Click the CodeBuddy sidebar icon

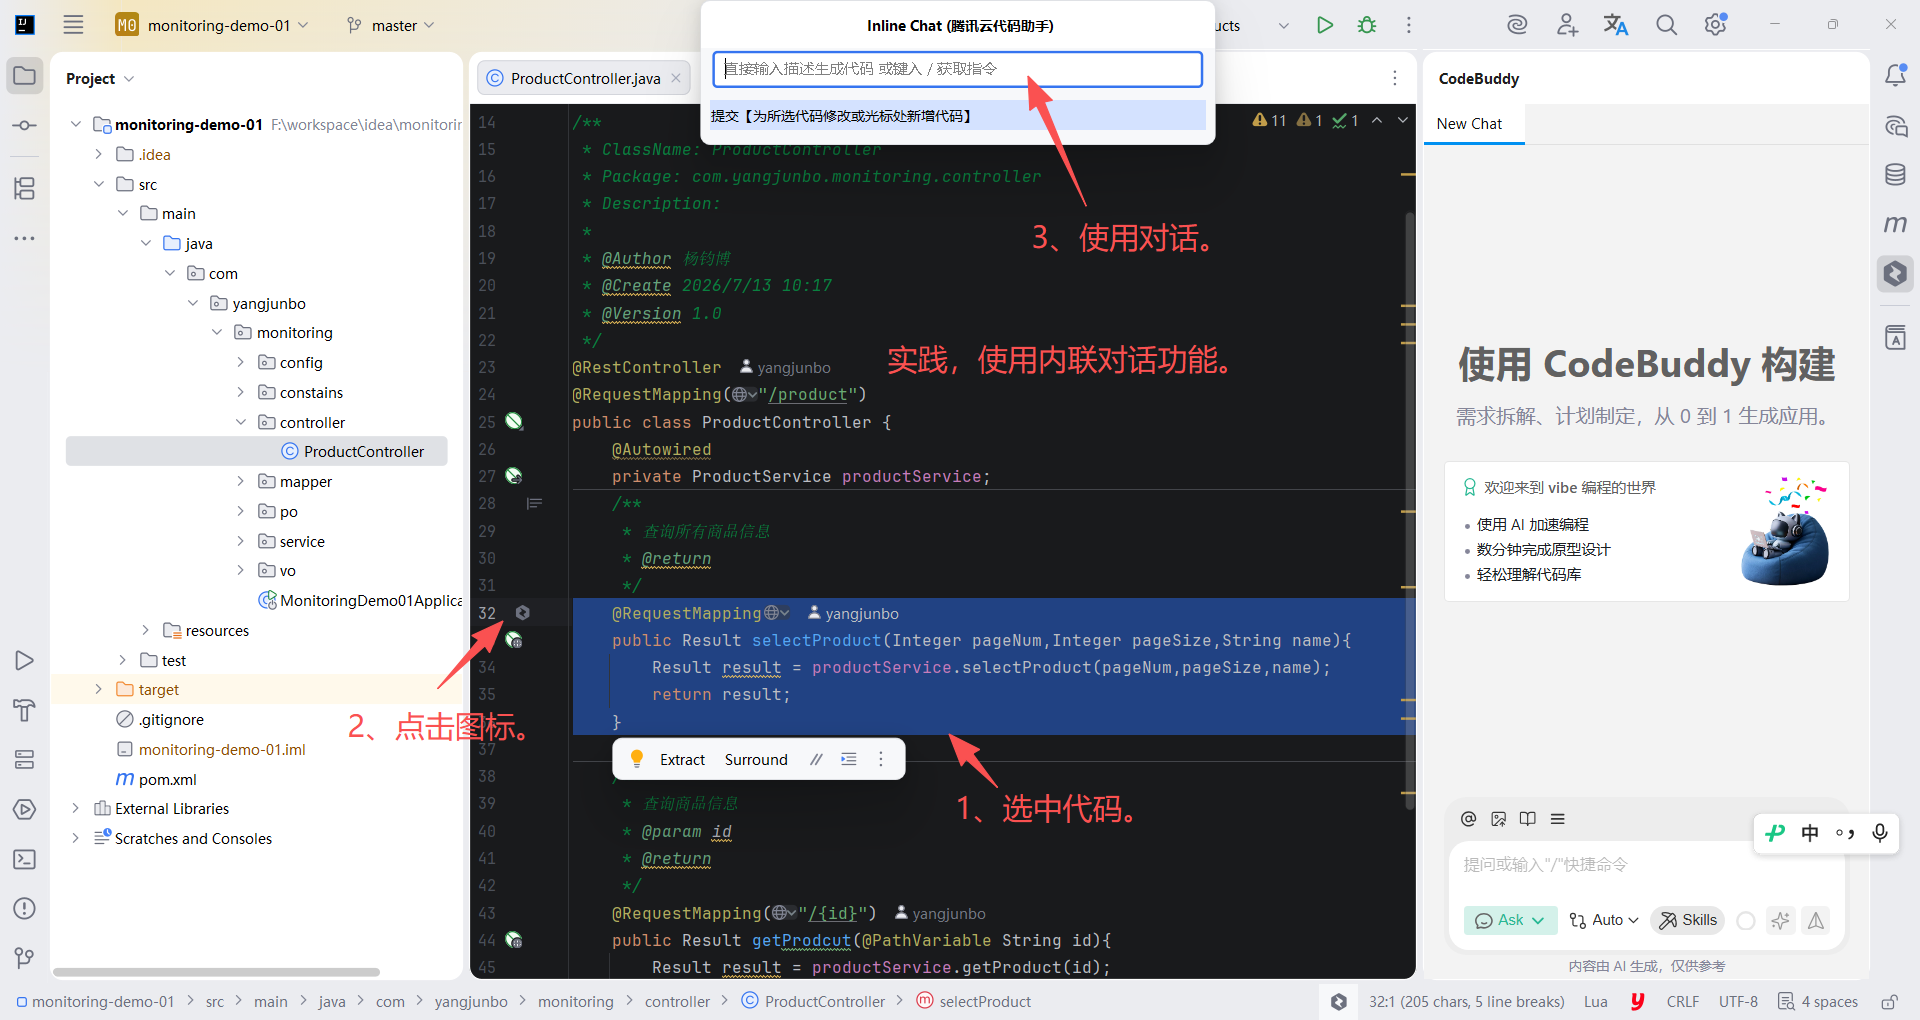click(1895, 274)
